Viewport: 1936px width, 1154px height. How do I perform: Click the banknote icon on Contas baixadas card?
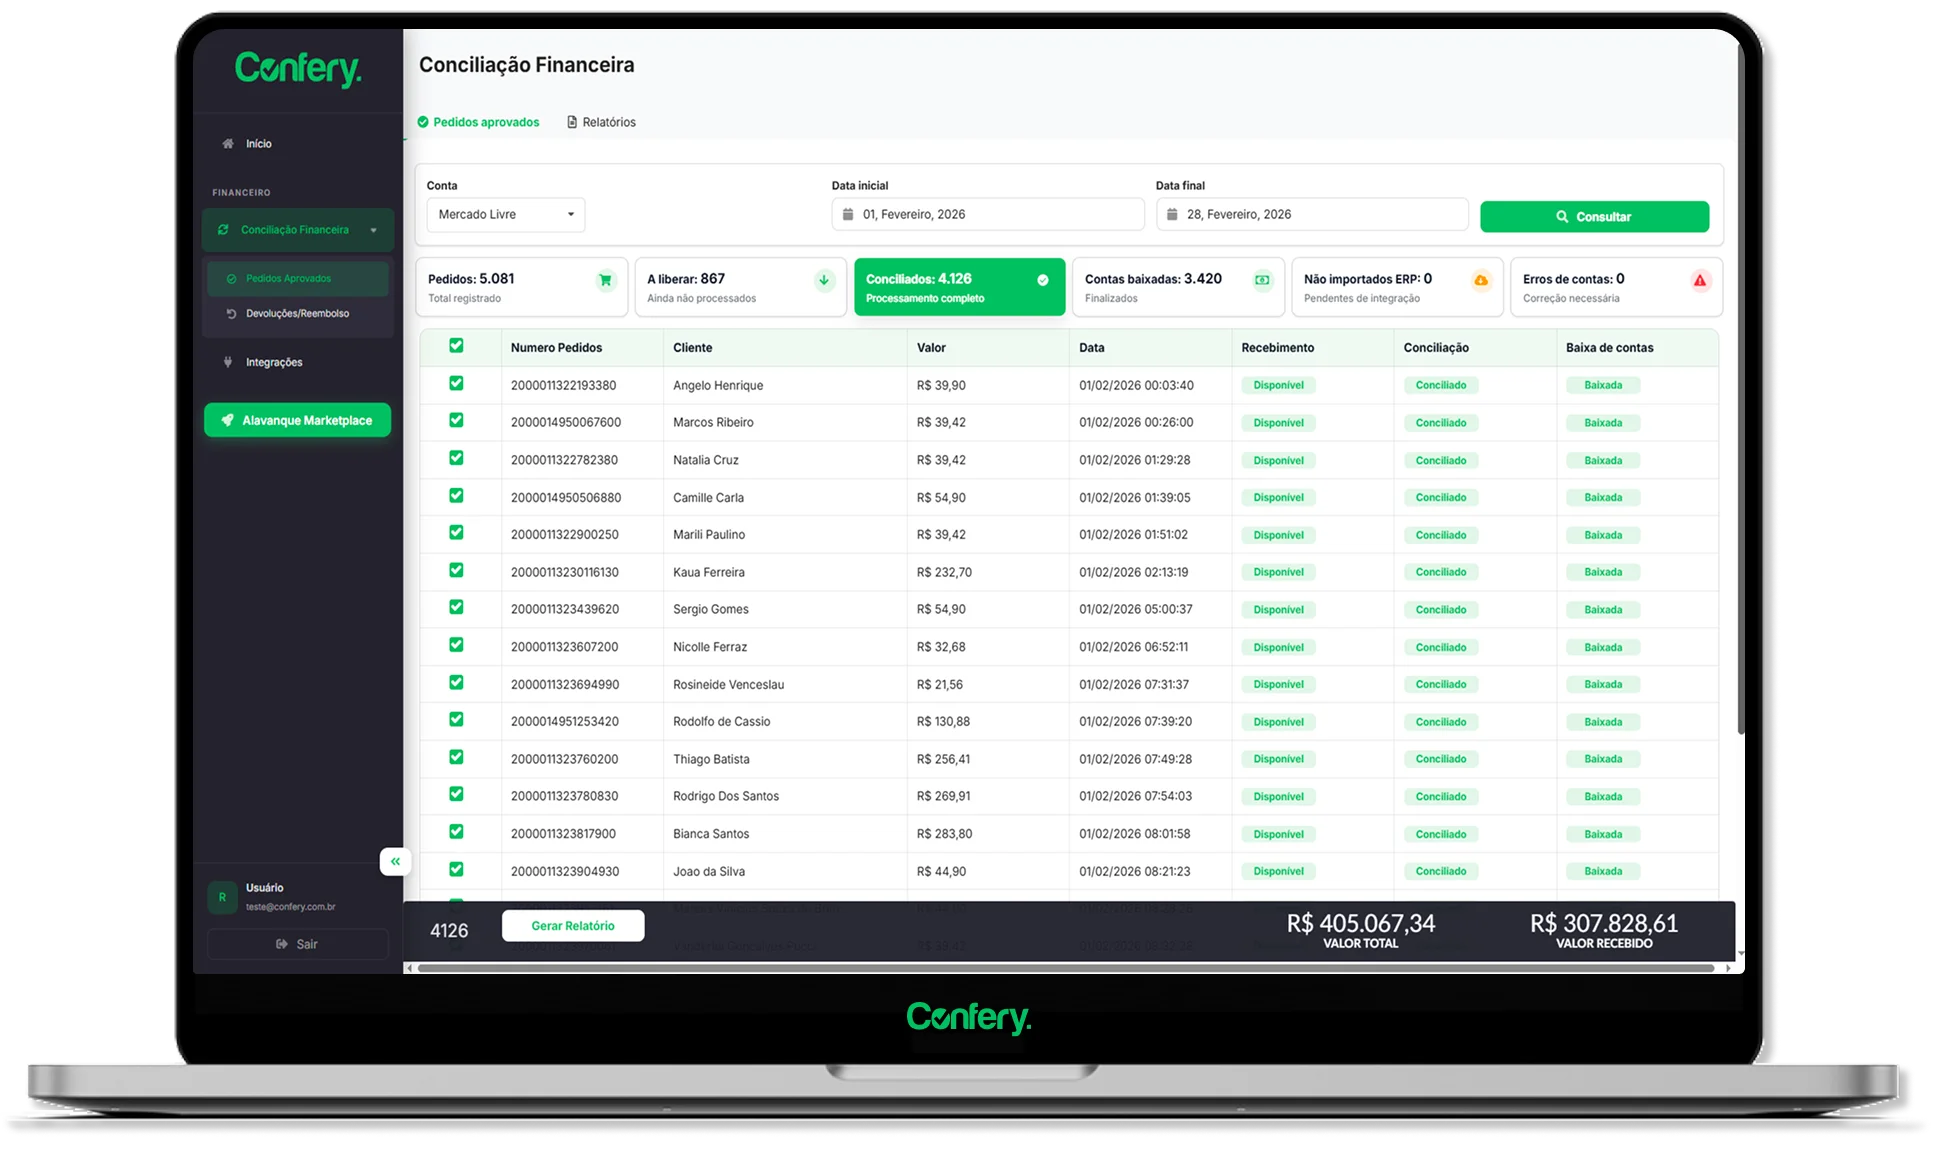[x=1261, y=280]
